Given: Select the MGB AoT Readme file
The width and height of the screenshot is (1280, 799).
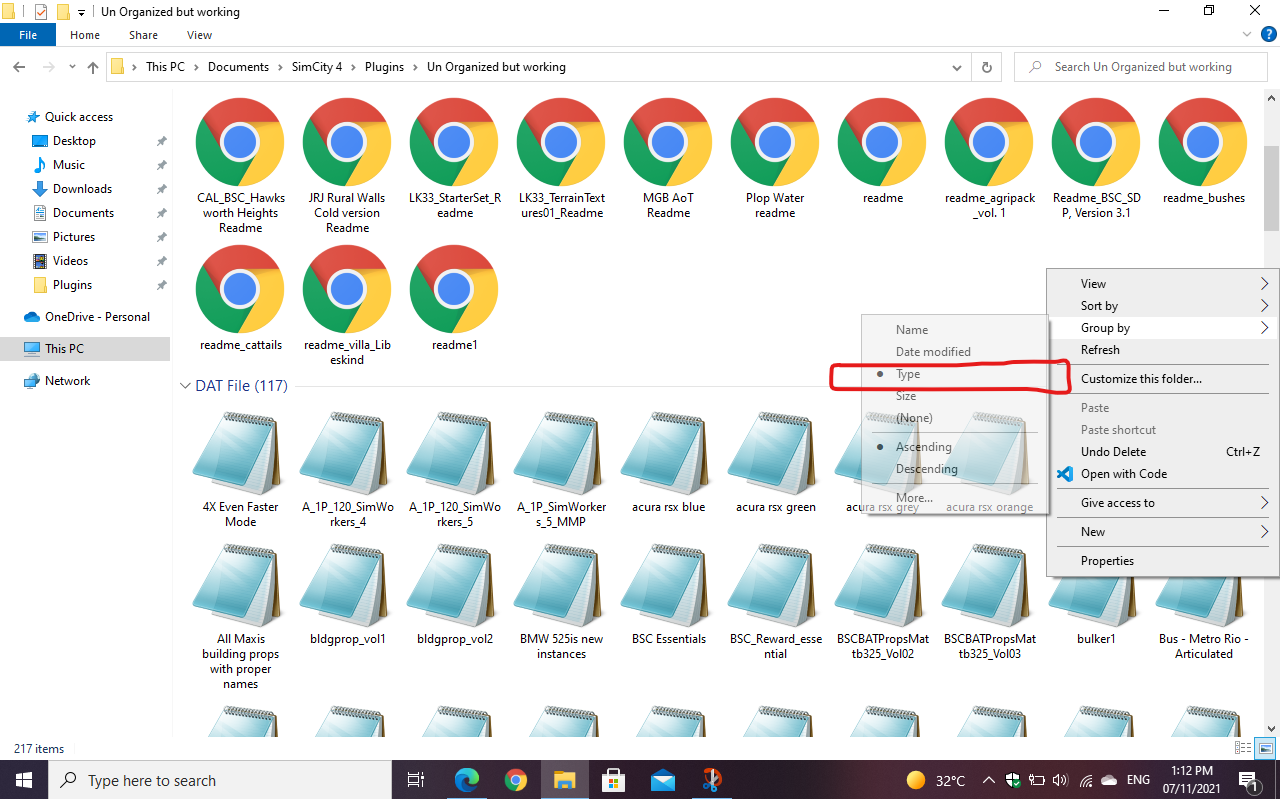Looking at the screenshot, I should point(668,158).
